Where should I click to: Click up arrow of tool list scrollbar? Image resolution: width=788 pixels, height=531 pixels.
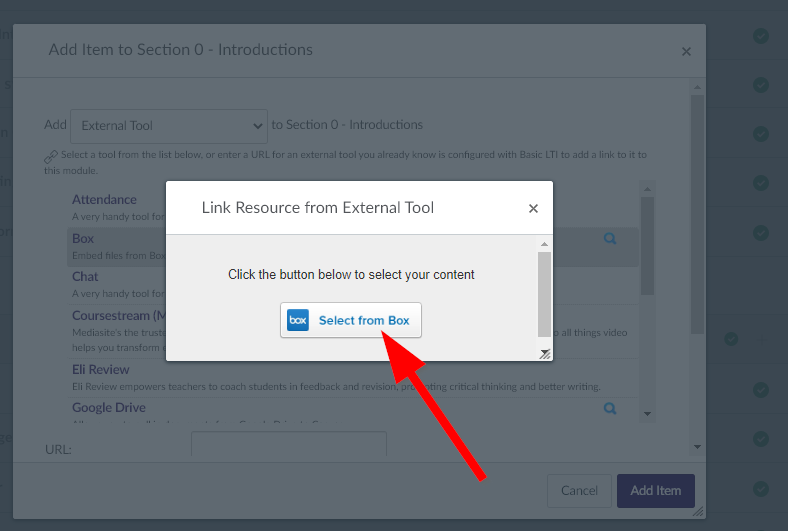pos(647,189)
